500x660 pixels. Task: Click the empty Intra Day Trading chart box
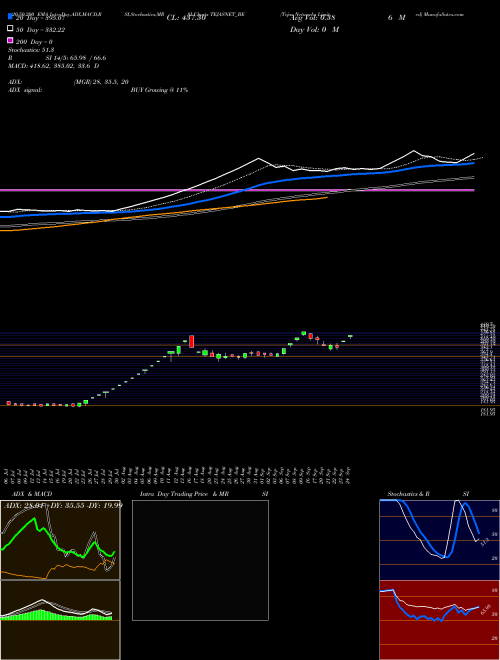pos(200,560)
